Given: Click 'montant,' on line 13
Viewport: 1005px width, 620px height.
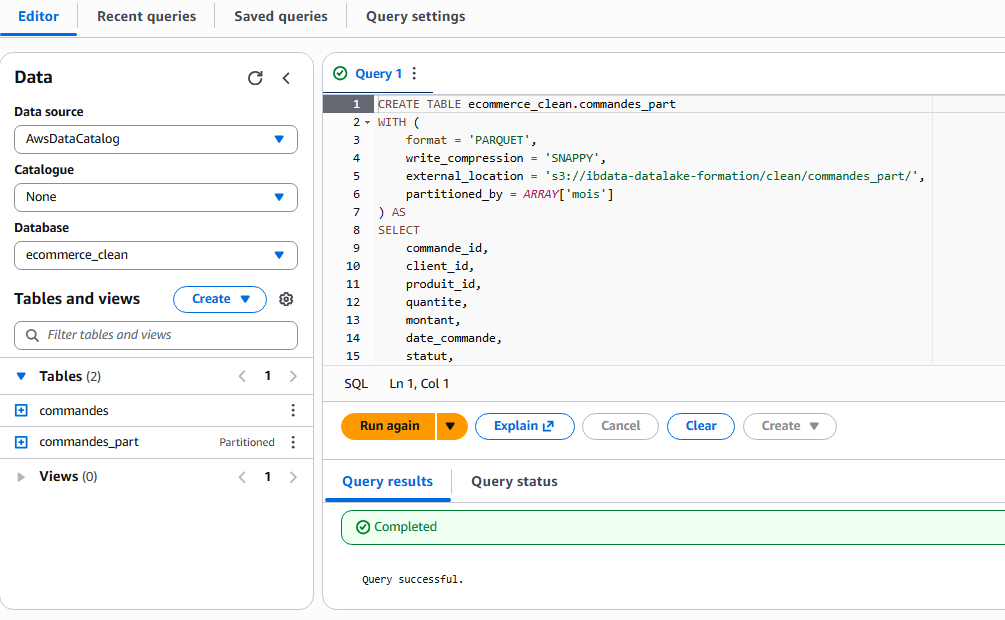Looking at the screenshot, I should pyautogui.click(x=433, y=321).
